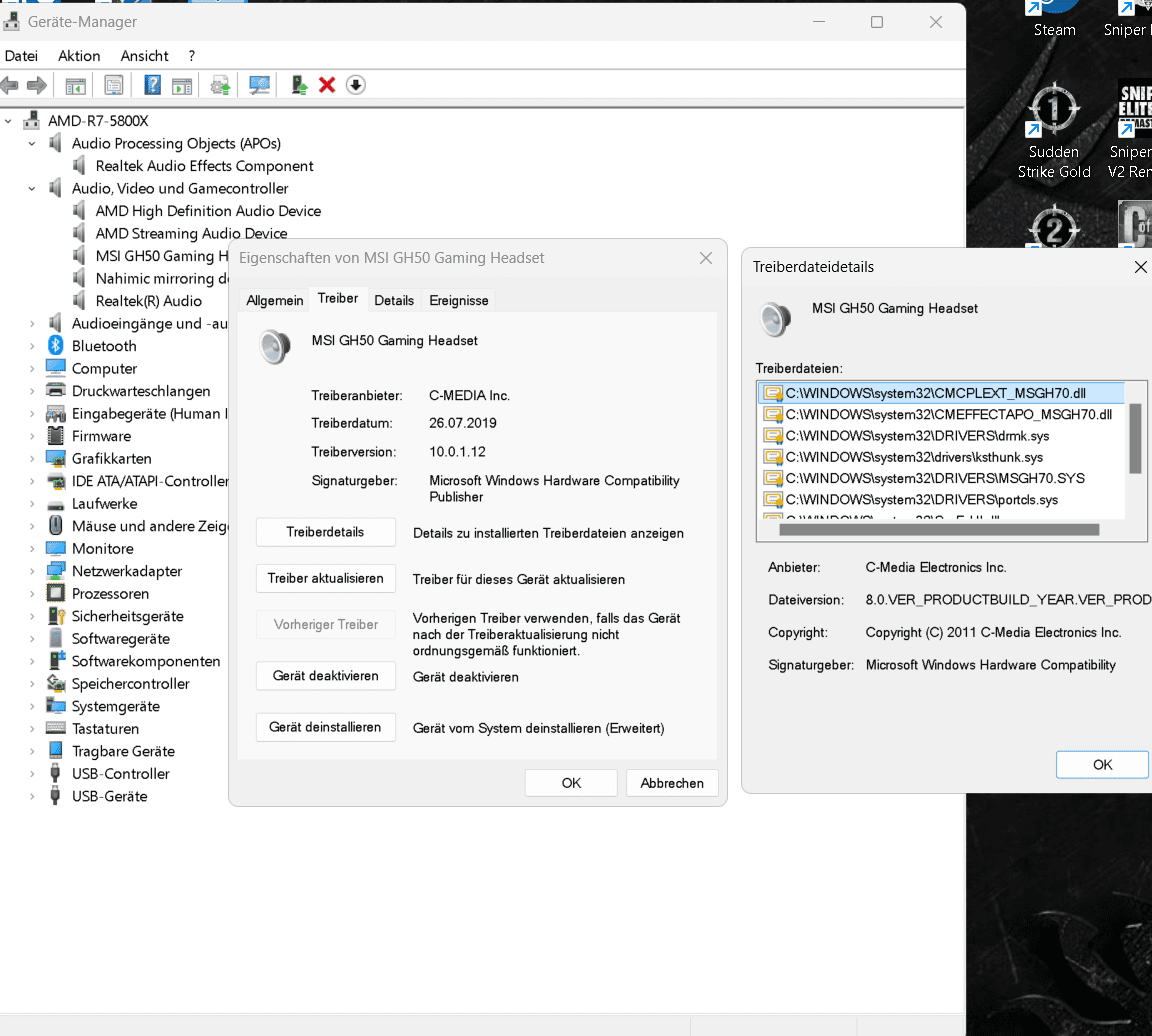Select Realtek(R) Audio in device tree
This screenshot has height=1036, width=1152.
point(148,301)
